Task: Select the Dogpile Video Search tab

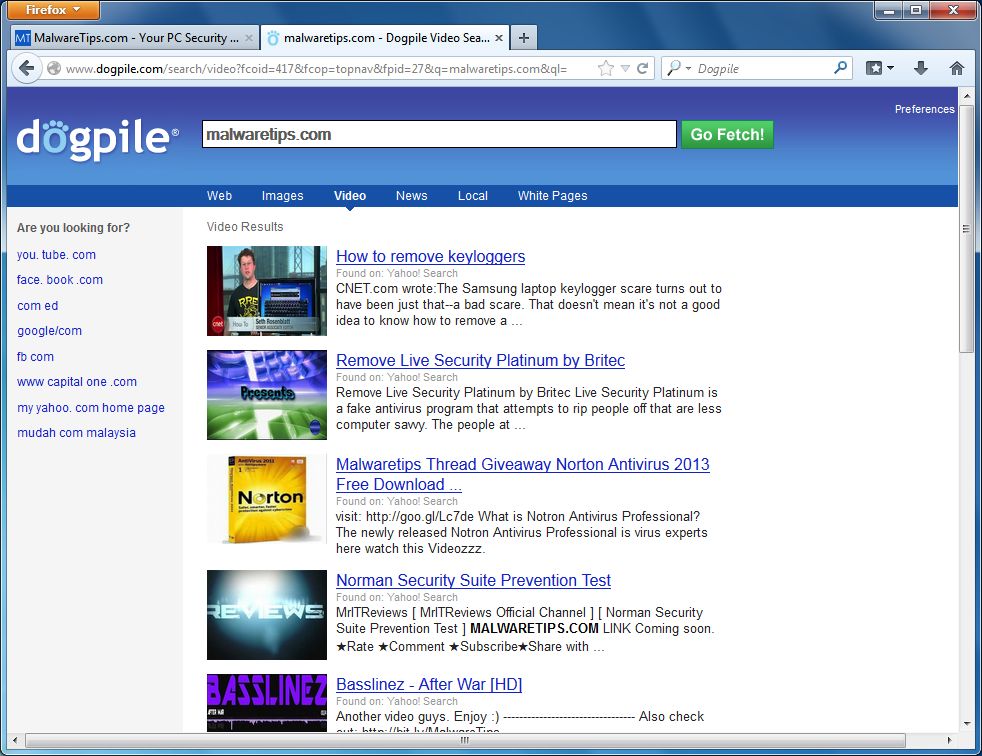Action: coord(385,38)
